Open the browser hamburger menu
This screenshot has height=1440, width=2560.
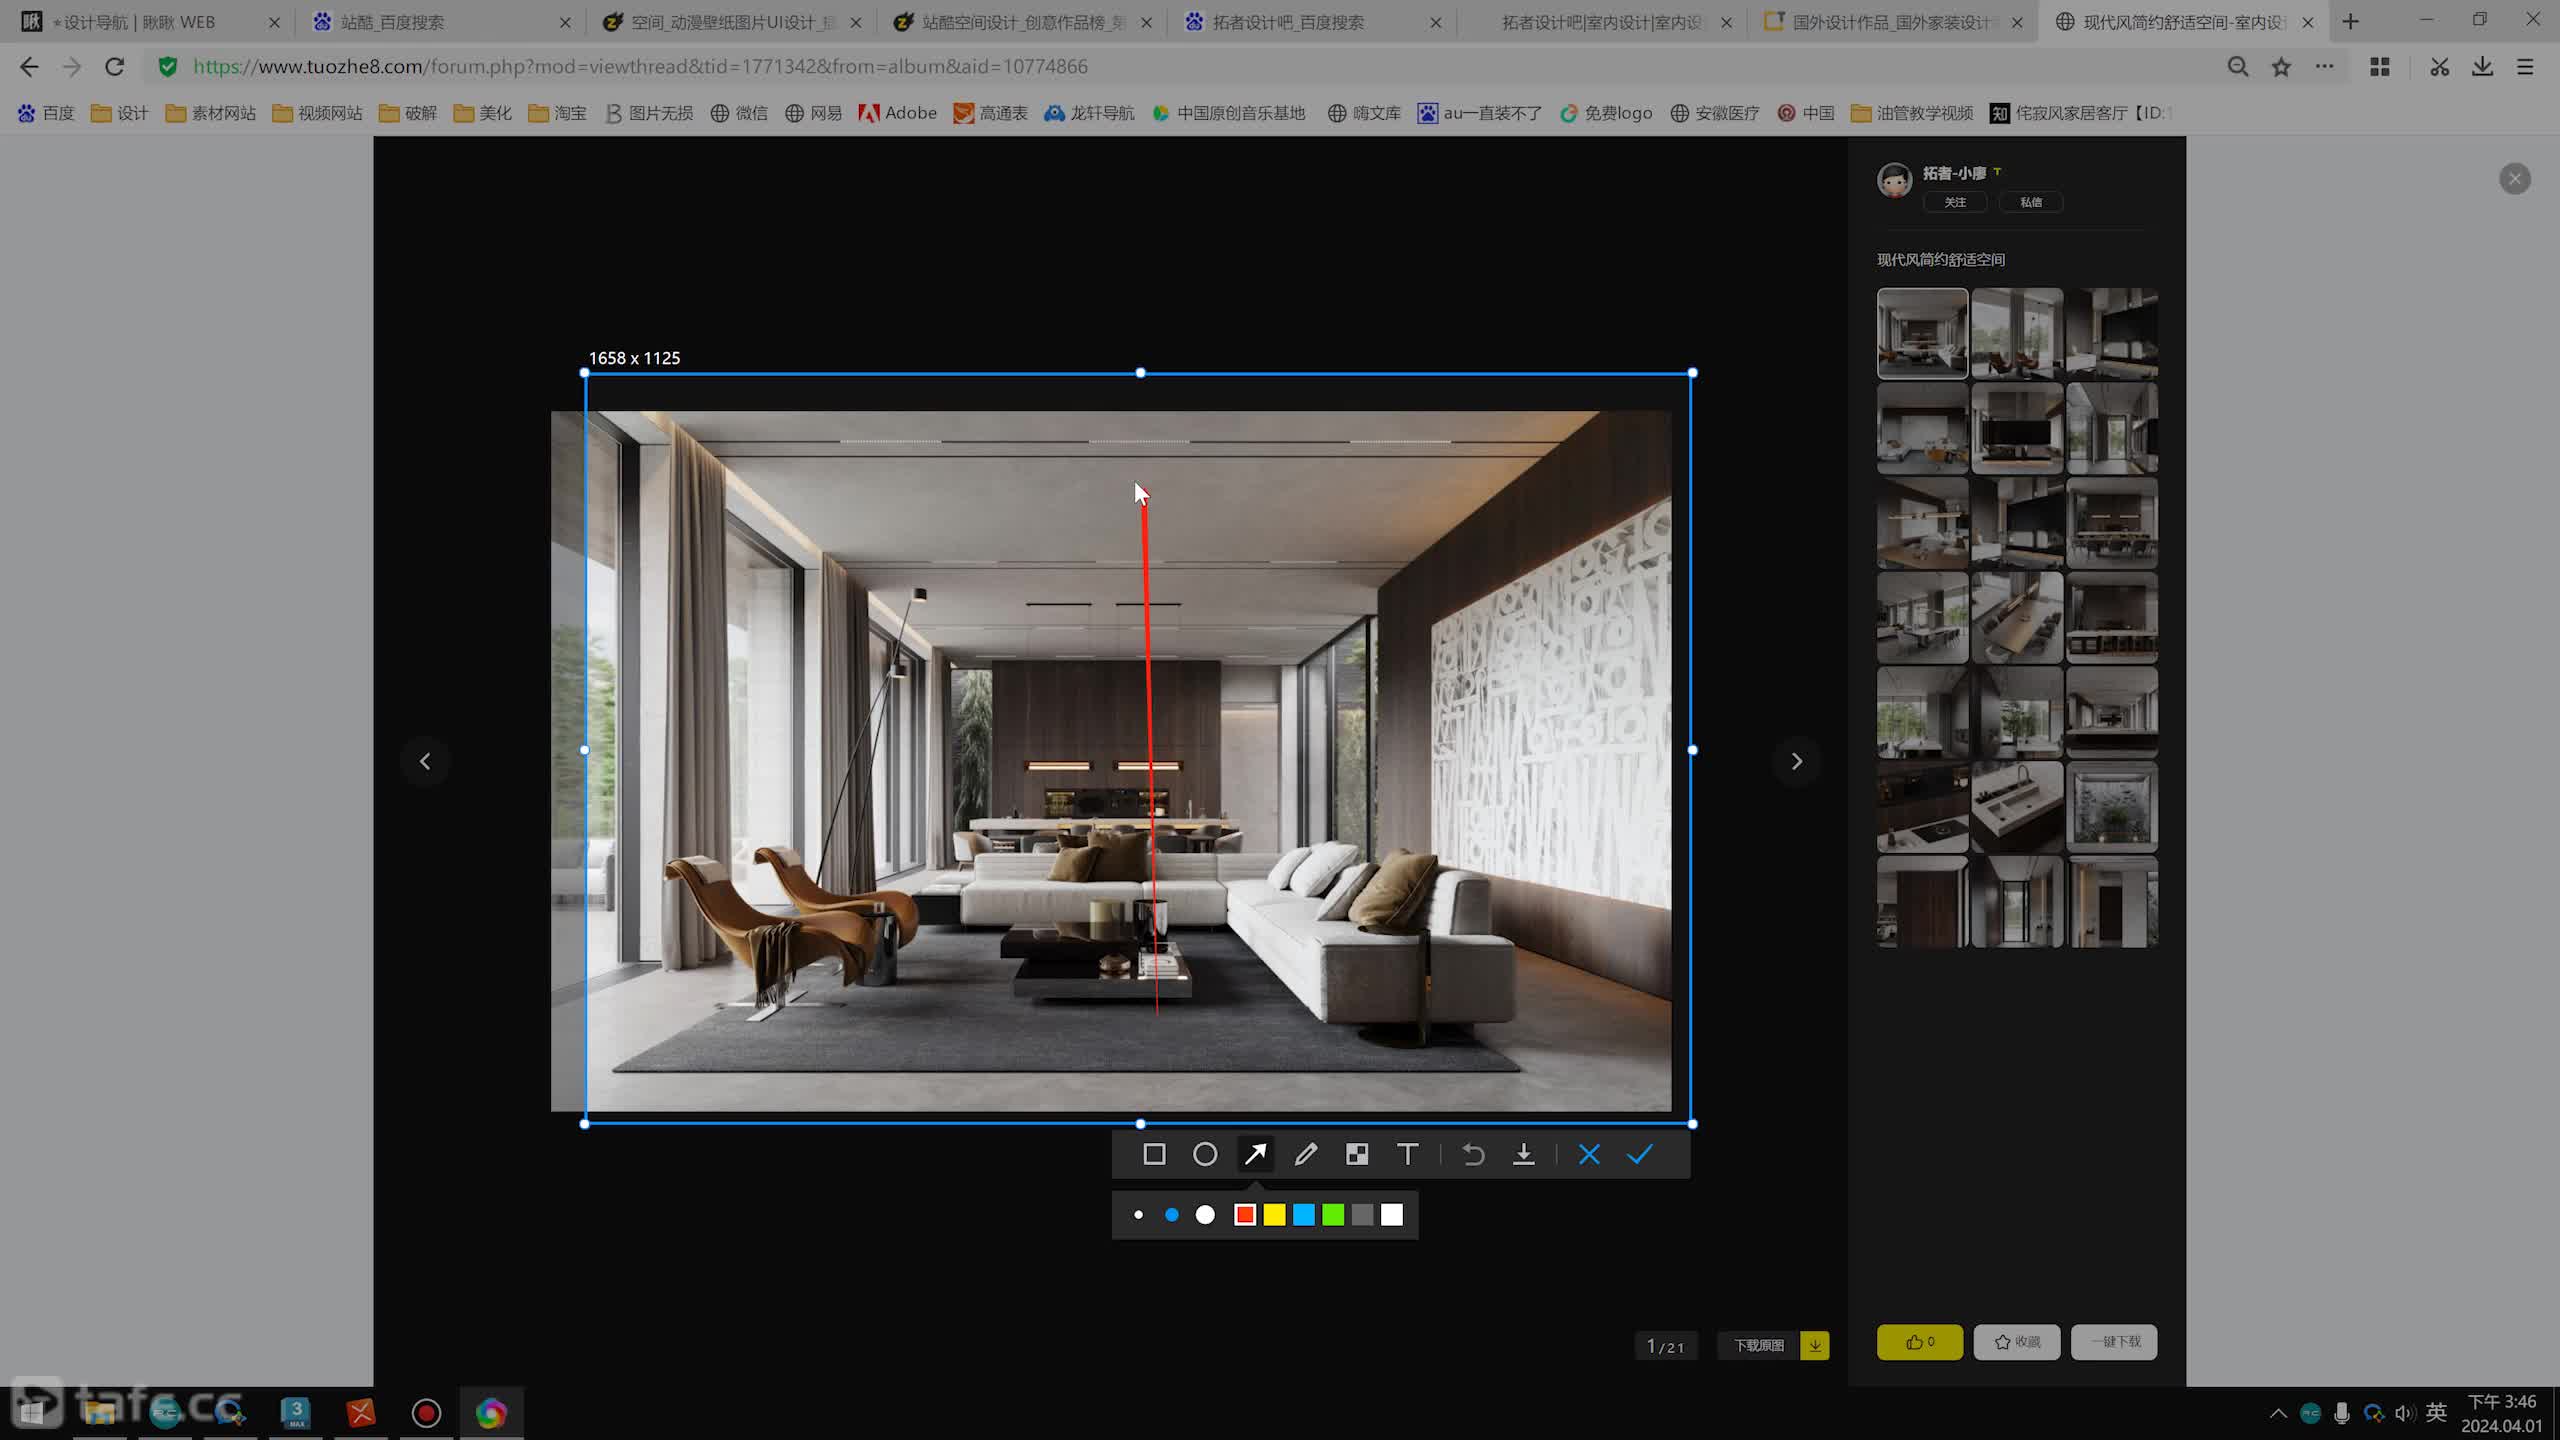(2525, 67)
